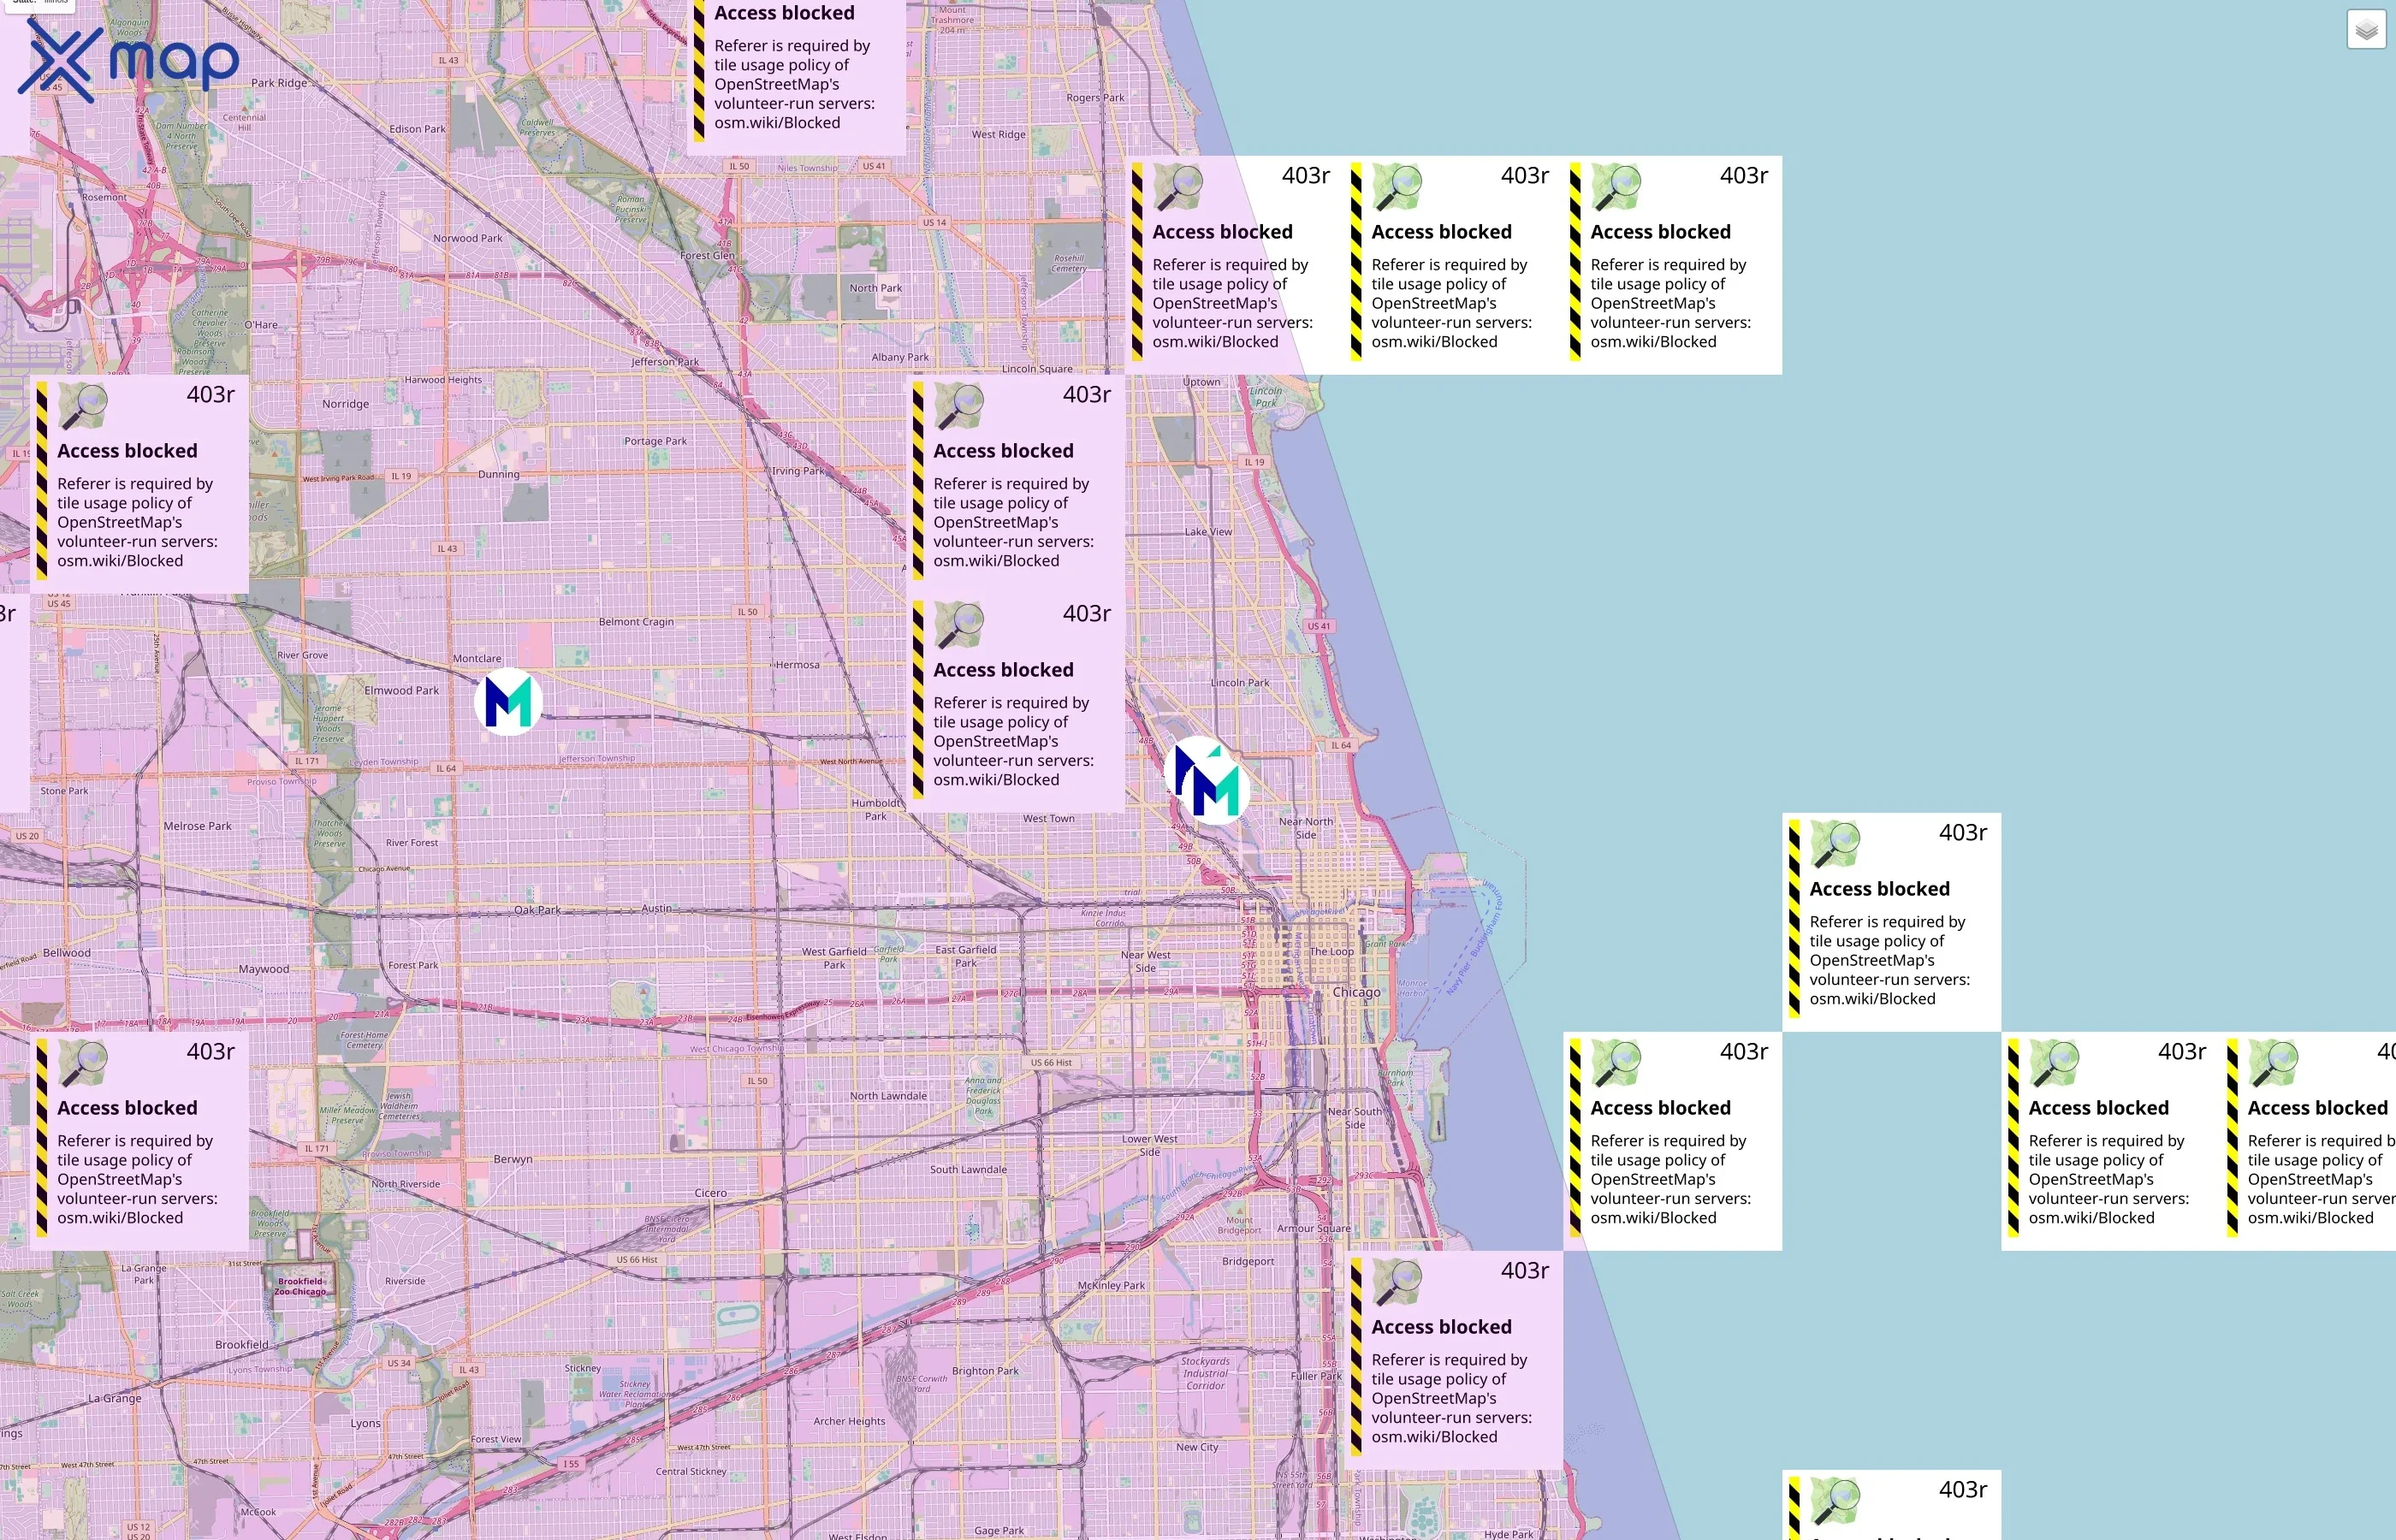Click the Lake View label
This screenshot has height=1540, width=2396.
coord(1208,532)
